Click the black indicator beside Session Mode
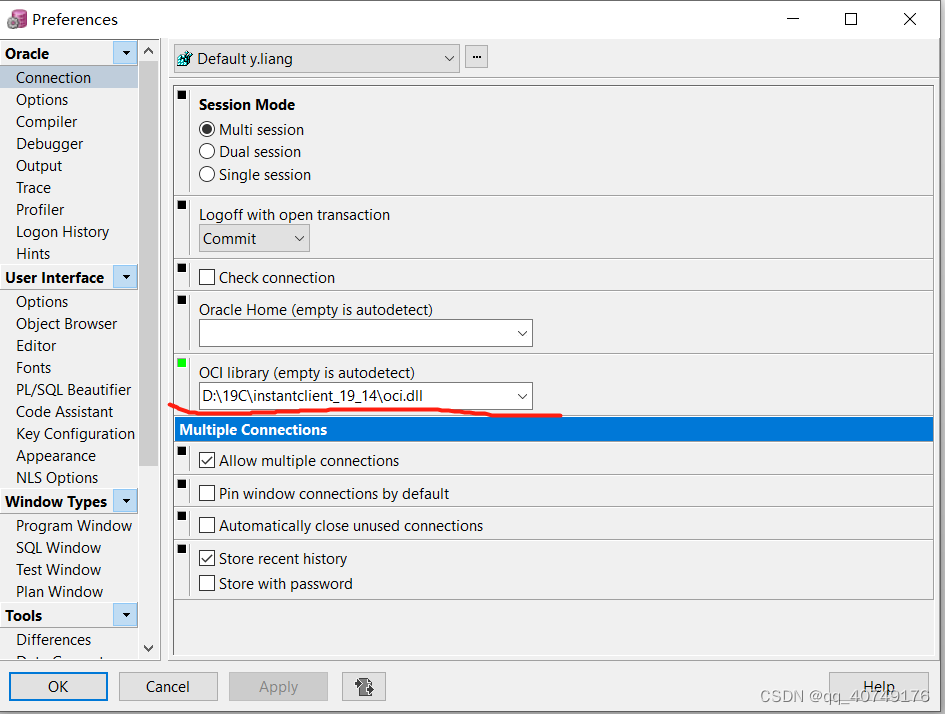This screenshot has width=945, height=714. pos(181,95)
